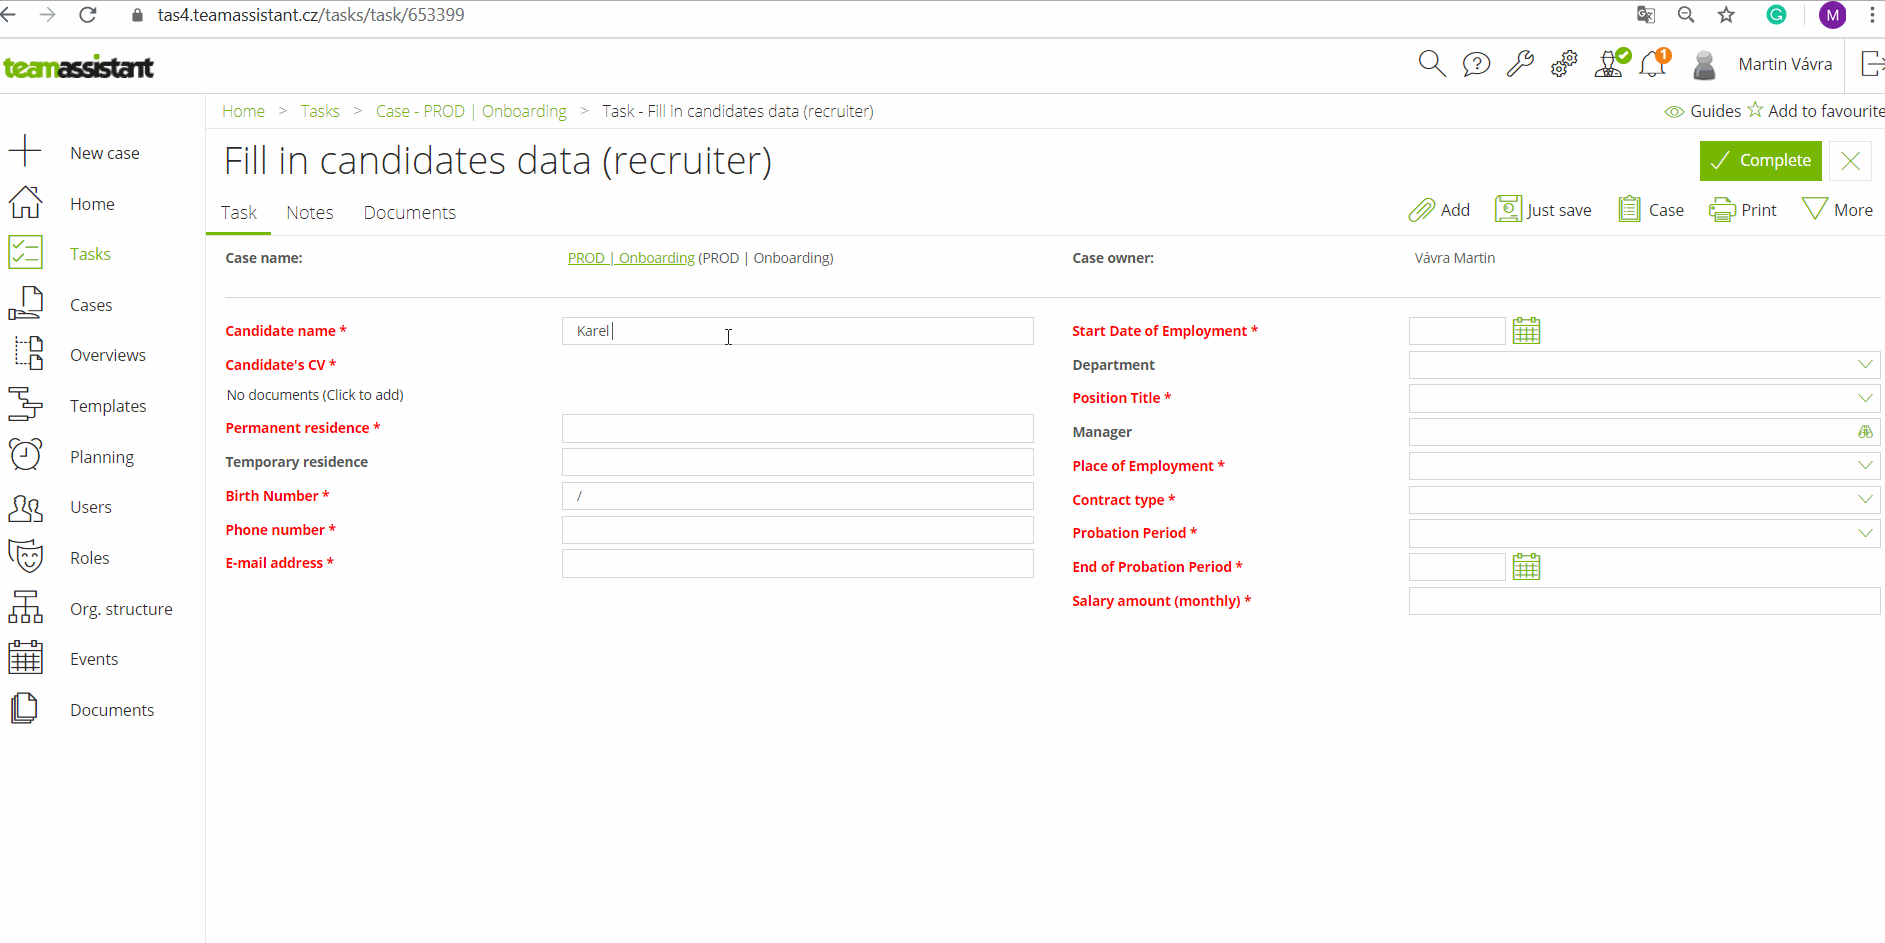This screenshot has height=943, width=1885.
Task: Open the user substitution icon with green check
Action: [1610, 63]
